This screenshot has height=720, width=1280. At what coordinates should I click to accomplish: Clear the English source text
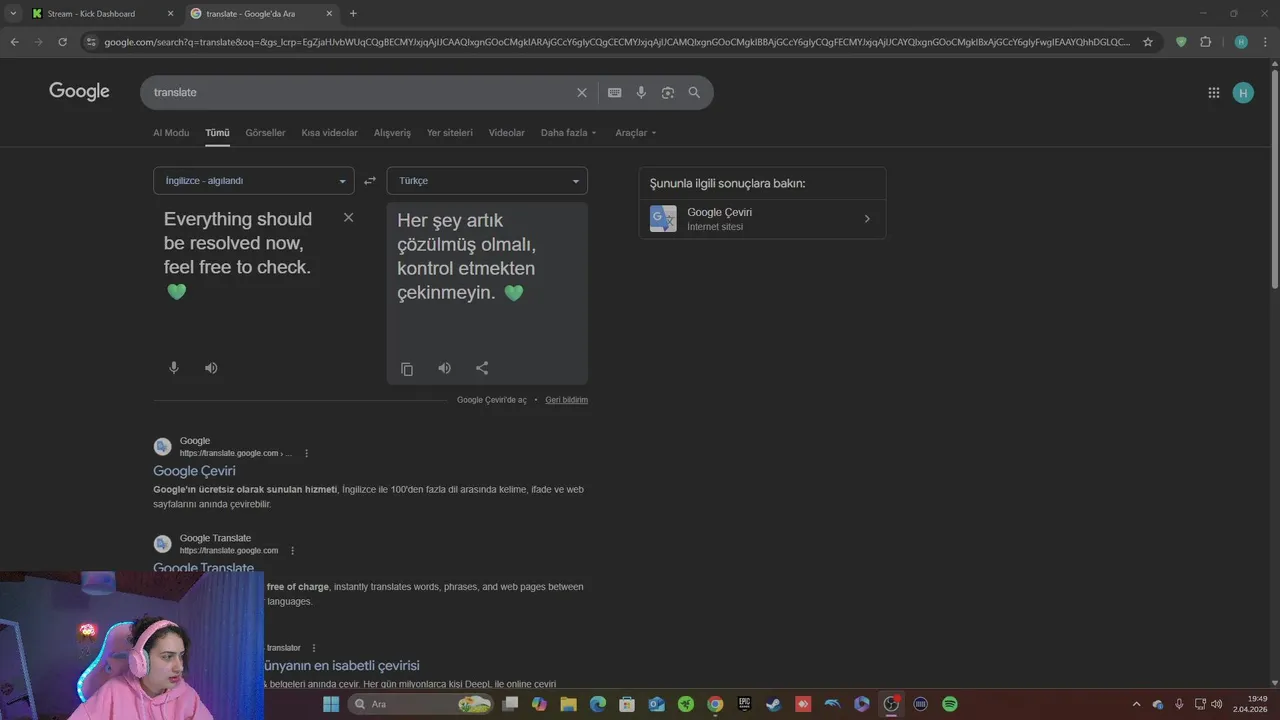pyautogui.click(x=348, y=217)
